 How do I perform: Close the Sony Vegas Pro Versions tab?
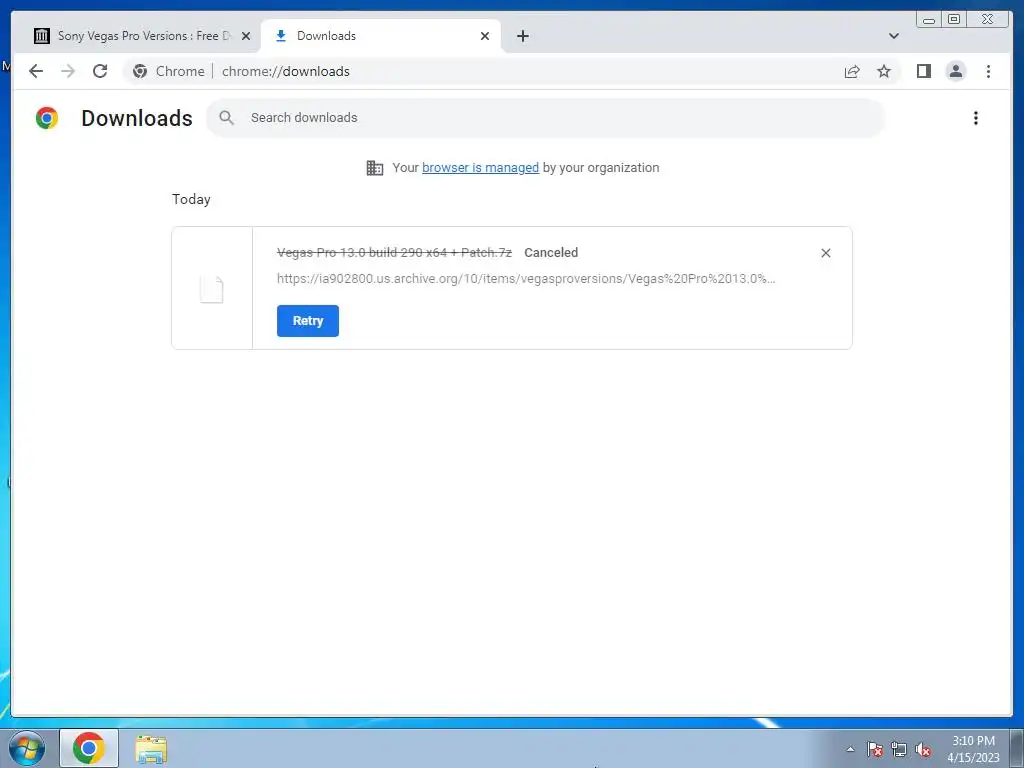[246, 36]
